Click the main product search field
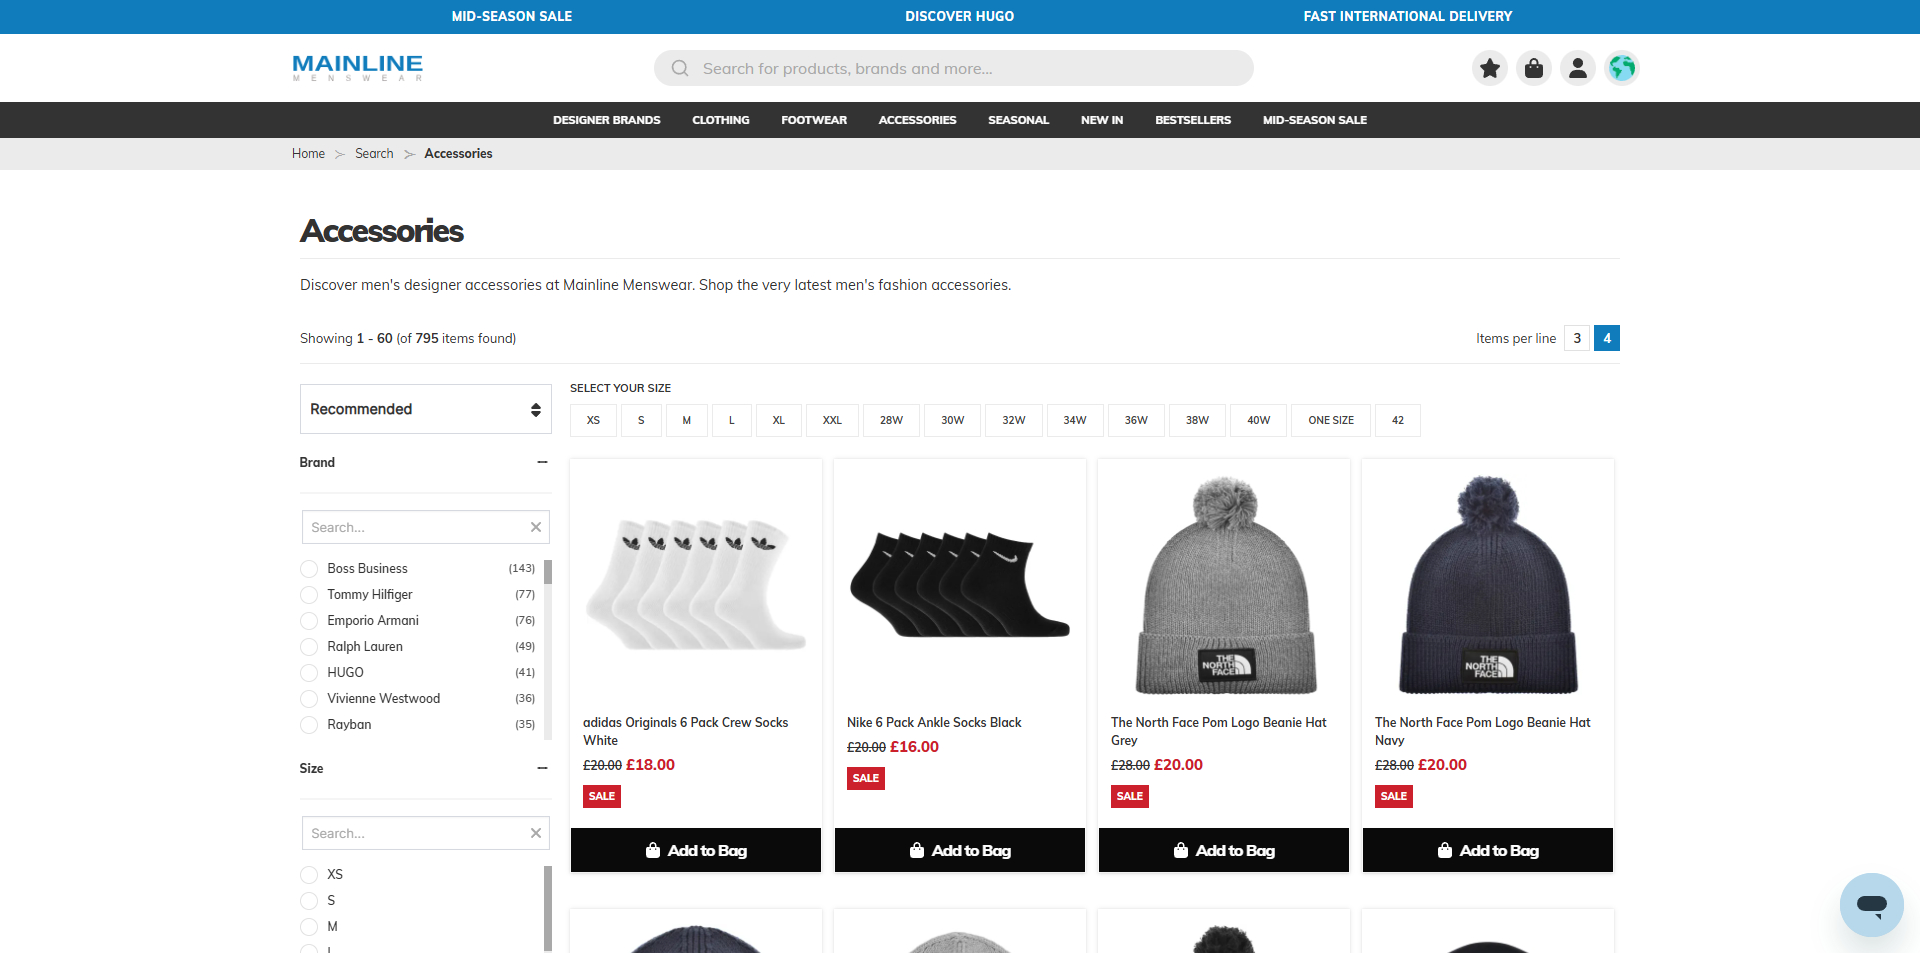The width and height of the screenshot is (1920, 953). pos(954,68)
